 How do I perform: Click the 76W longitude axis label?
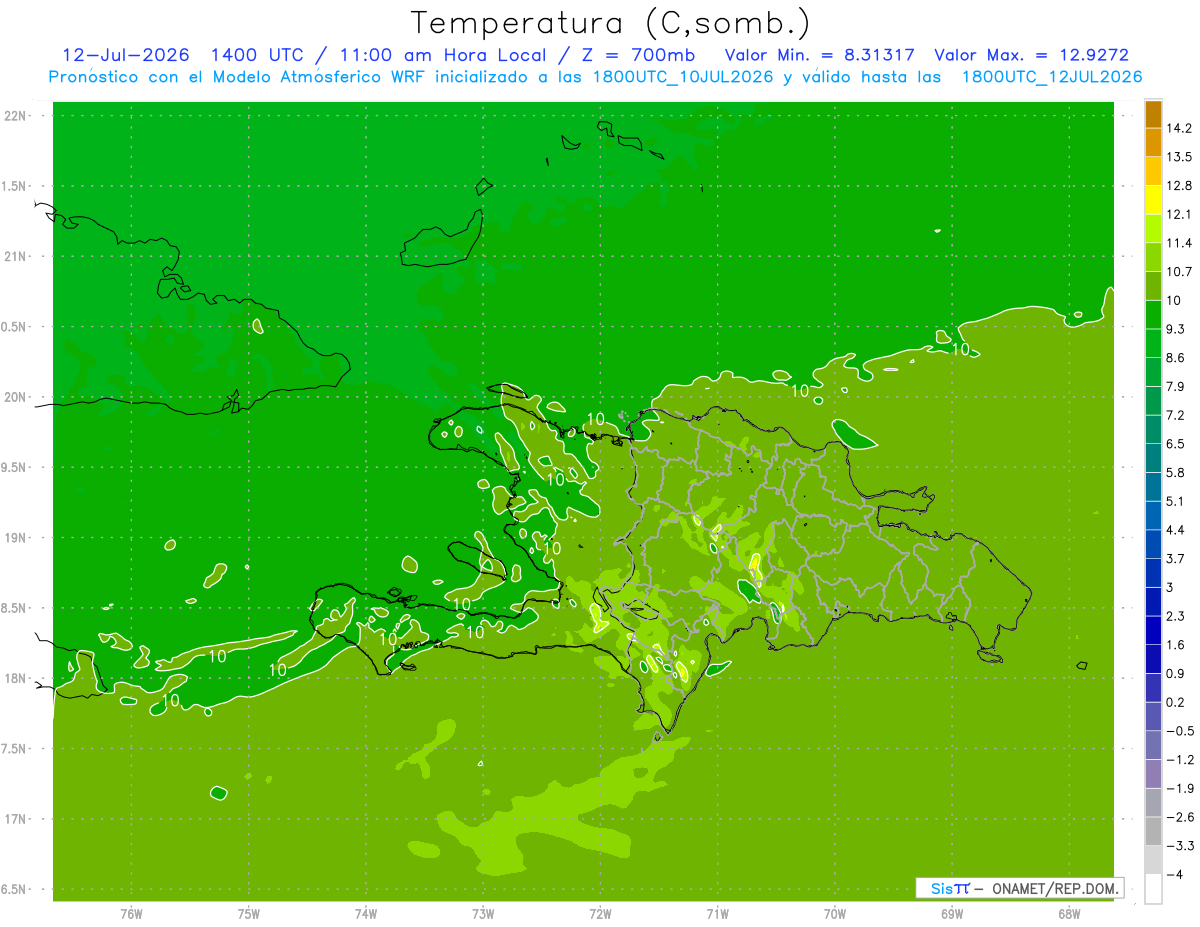[x=131, y=912]
